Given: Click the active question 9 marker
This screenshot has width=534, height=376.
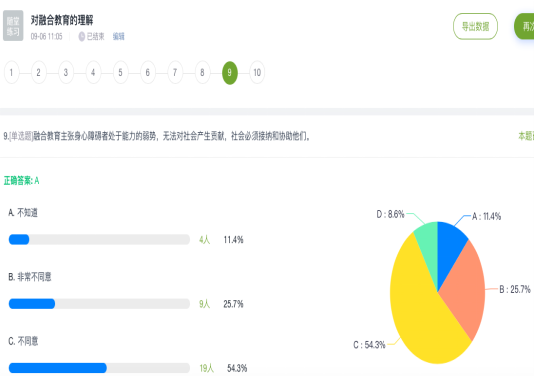Looking at the screenshot, I should 230,73.
